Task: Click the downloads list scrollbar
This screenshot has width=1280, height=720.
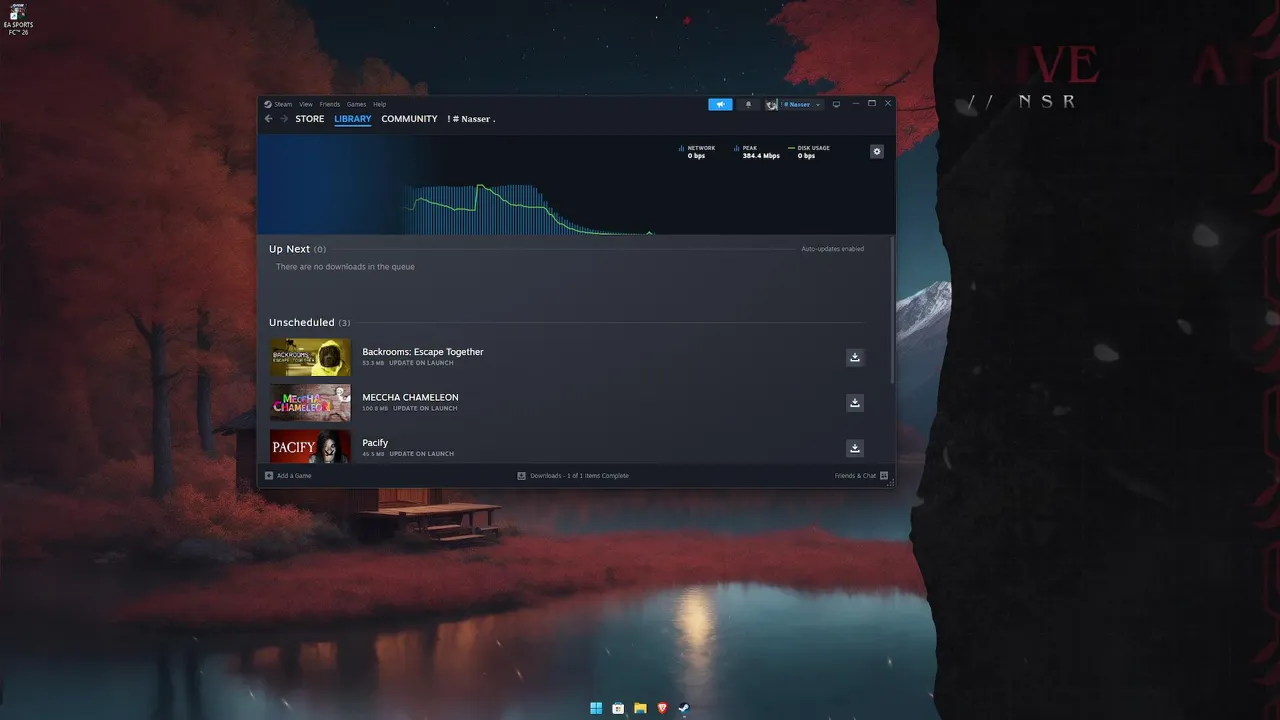Action: [x=892, y=309]
